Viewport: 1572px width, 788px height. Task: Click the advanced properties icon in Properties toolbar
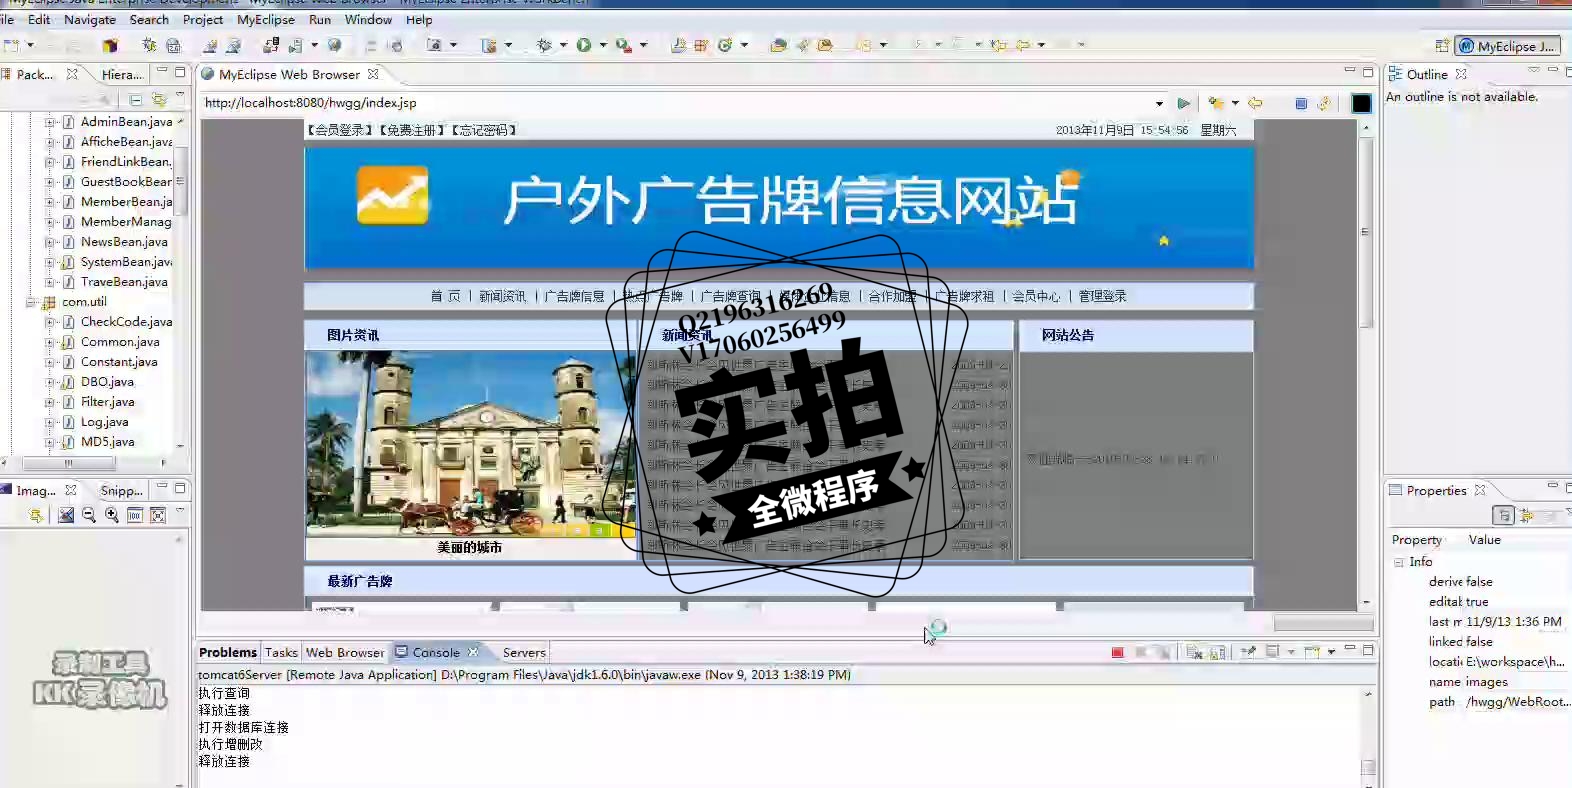(x=1527, y=515)
